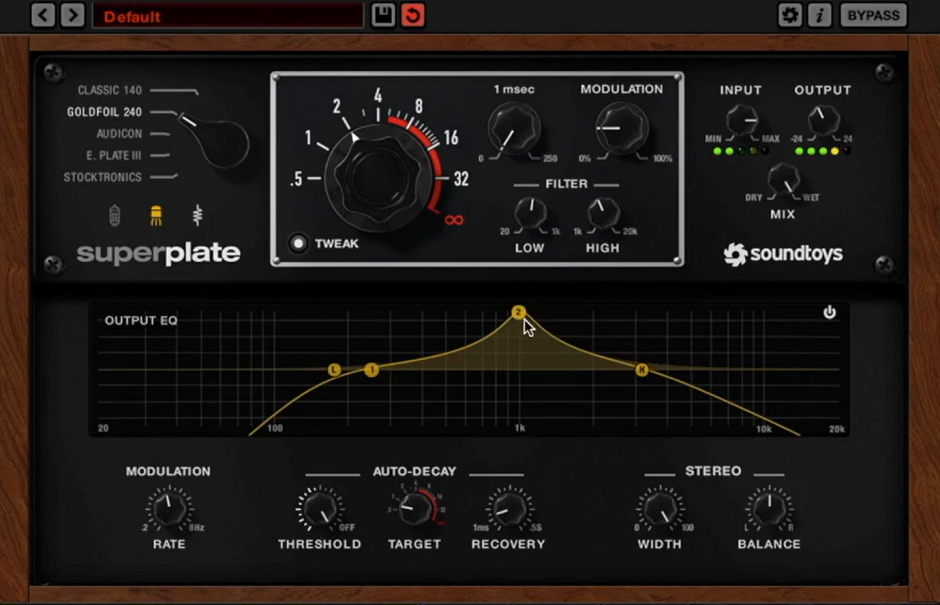Revert preset with the red undo icon
Image resolution: width=940 pixels, height=605 pixels.
coord(412,15)
